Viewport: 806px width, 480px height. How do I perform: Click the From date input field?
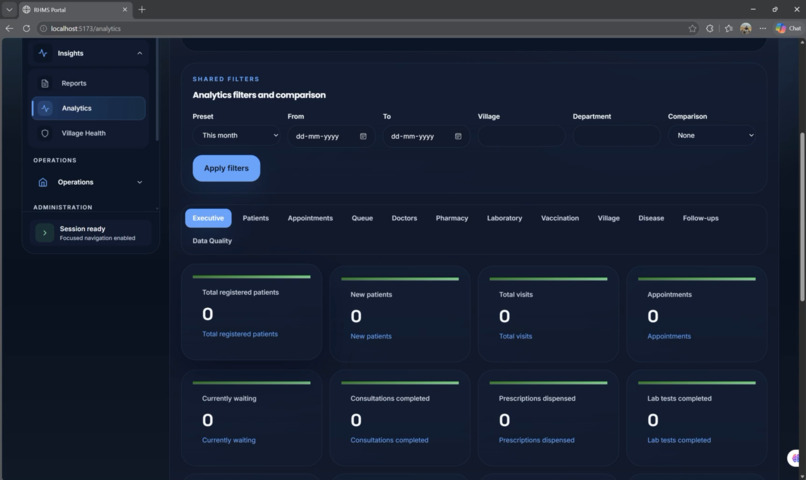331,136
